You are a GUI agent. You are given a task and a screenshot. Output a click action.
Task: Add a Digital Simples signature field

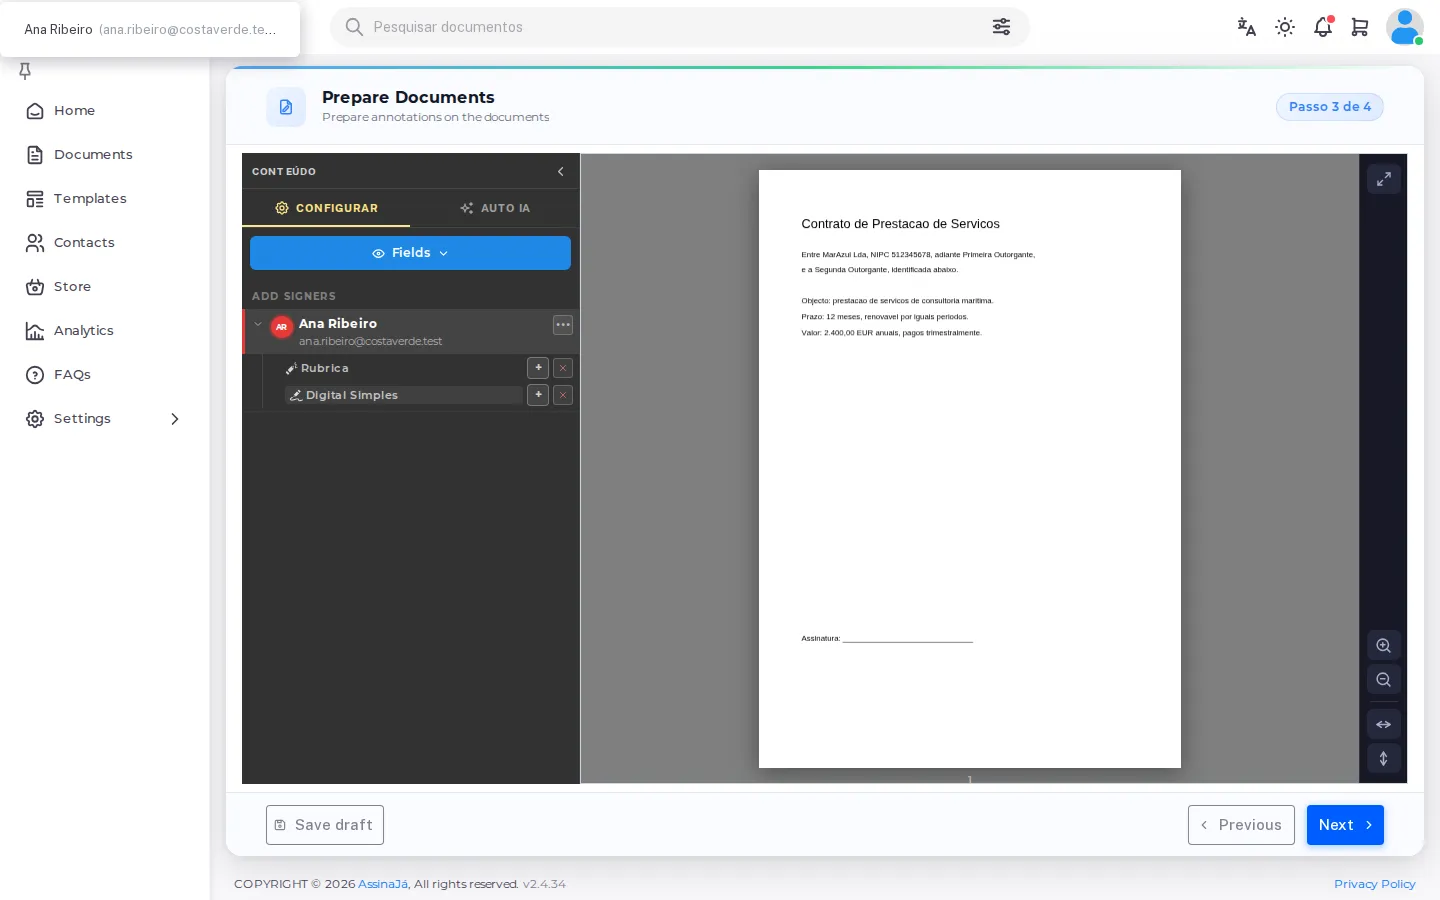[x=538, y=395]
